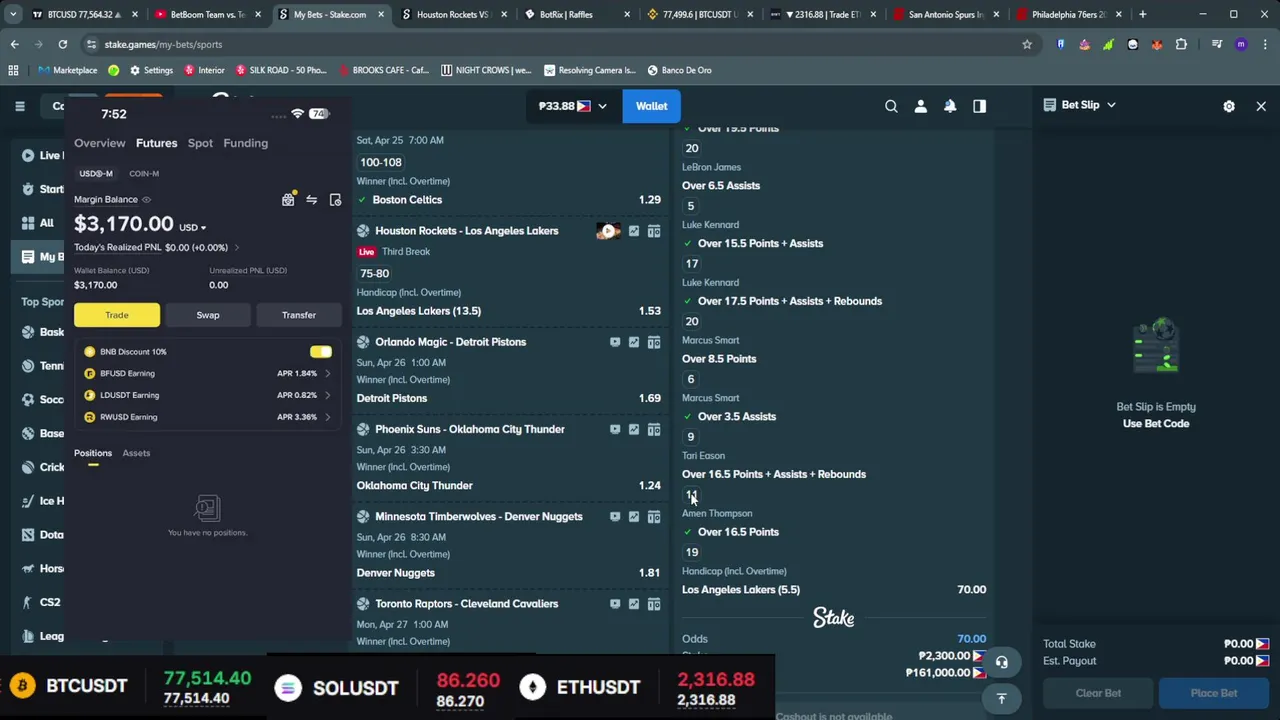Toggle Margin Balance visibility eye
Image resolution: width=1280 pixels, height=720 pixels.
146,200
